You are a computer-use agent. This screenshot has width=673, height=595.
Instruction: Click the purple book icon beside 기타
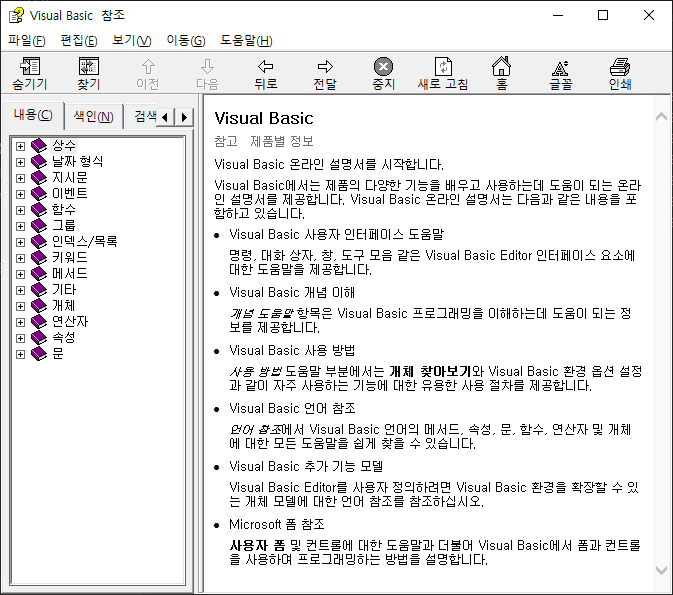(39, 290)
